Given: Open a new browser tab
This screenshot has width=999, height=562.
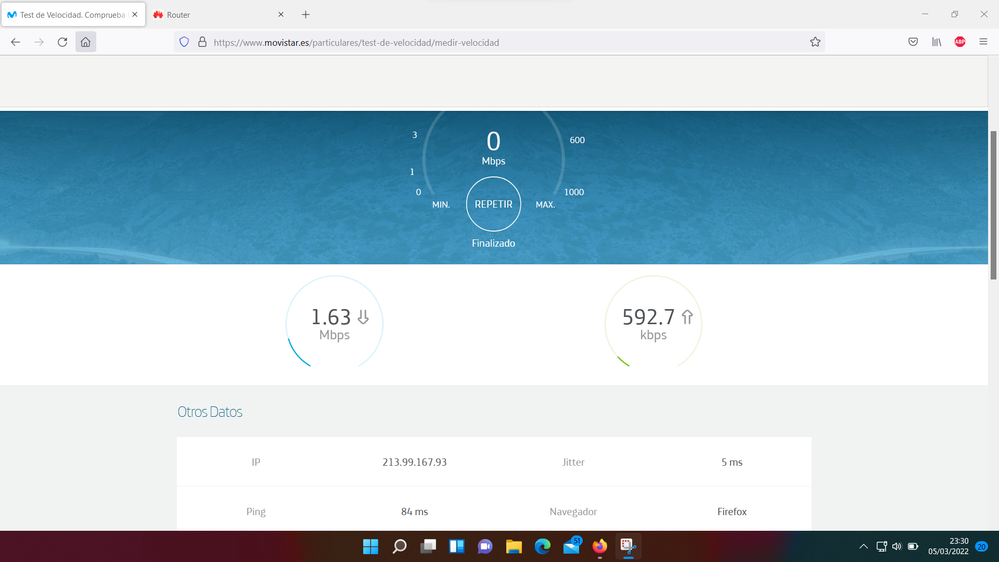Looking at the screenshot, I should [x=306, y=15].
